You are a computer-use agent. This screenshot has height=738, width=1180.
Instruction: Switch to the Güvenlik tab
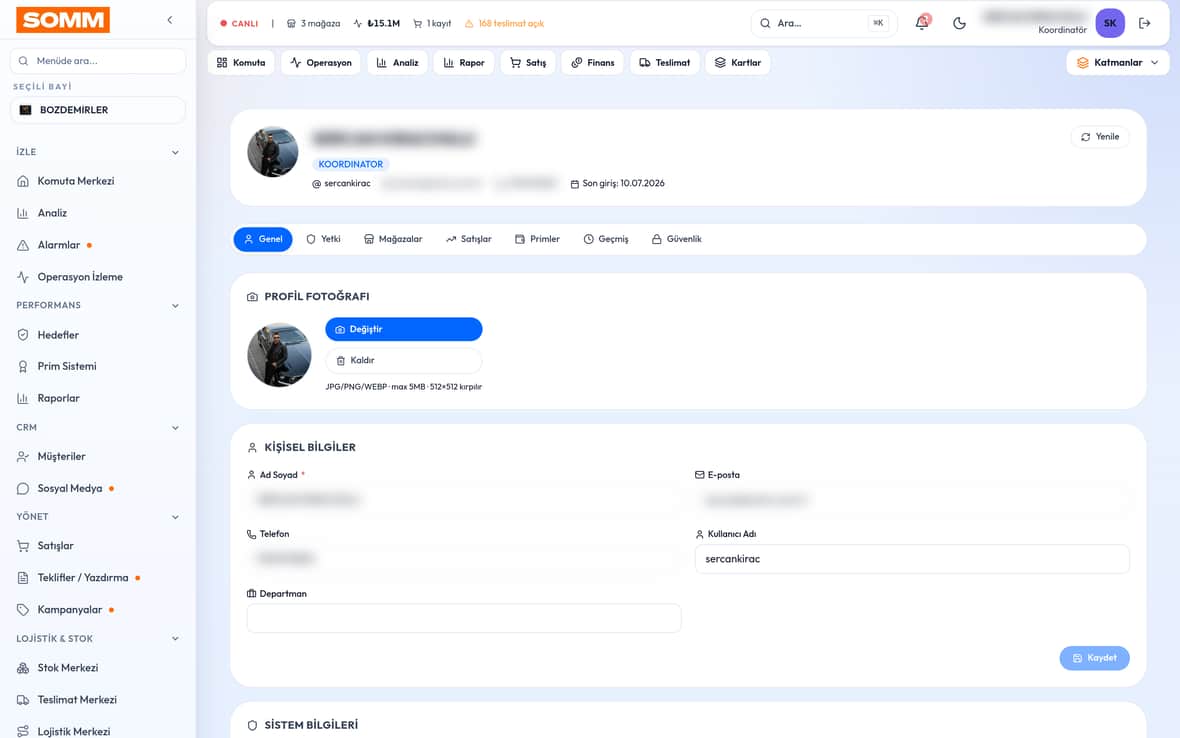677,239
